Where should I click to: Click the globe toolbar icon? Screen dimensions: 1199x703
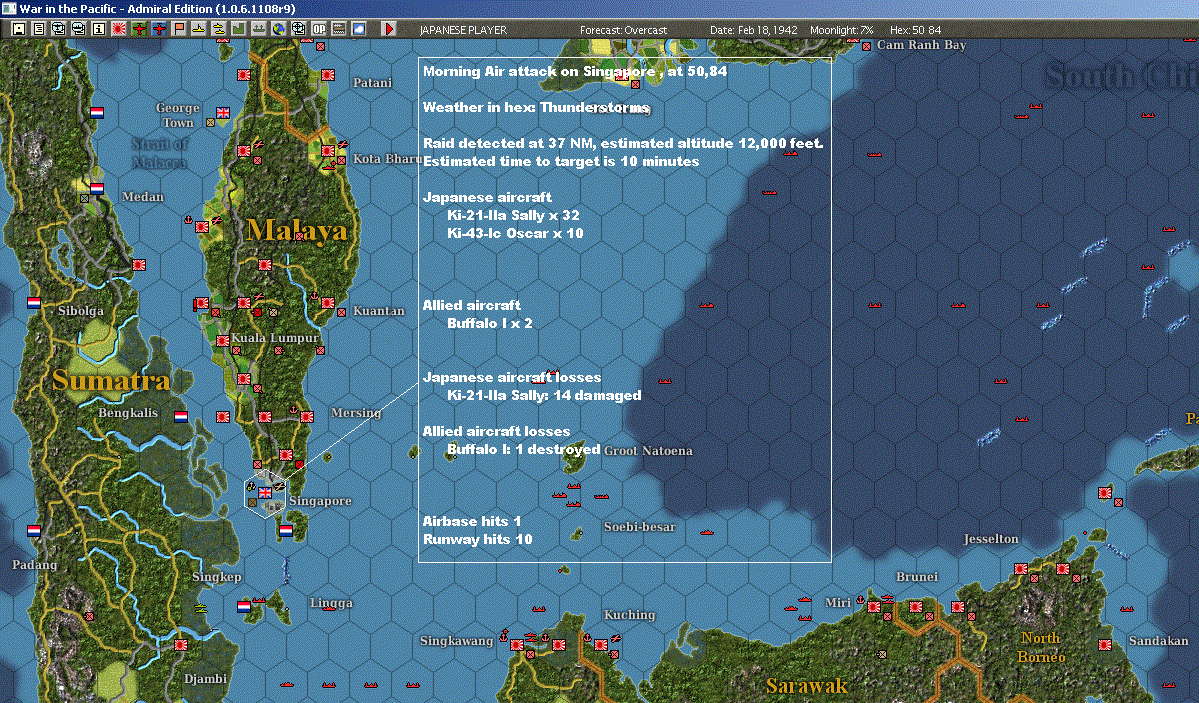click(278, 29)
